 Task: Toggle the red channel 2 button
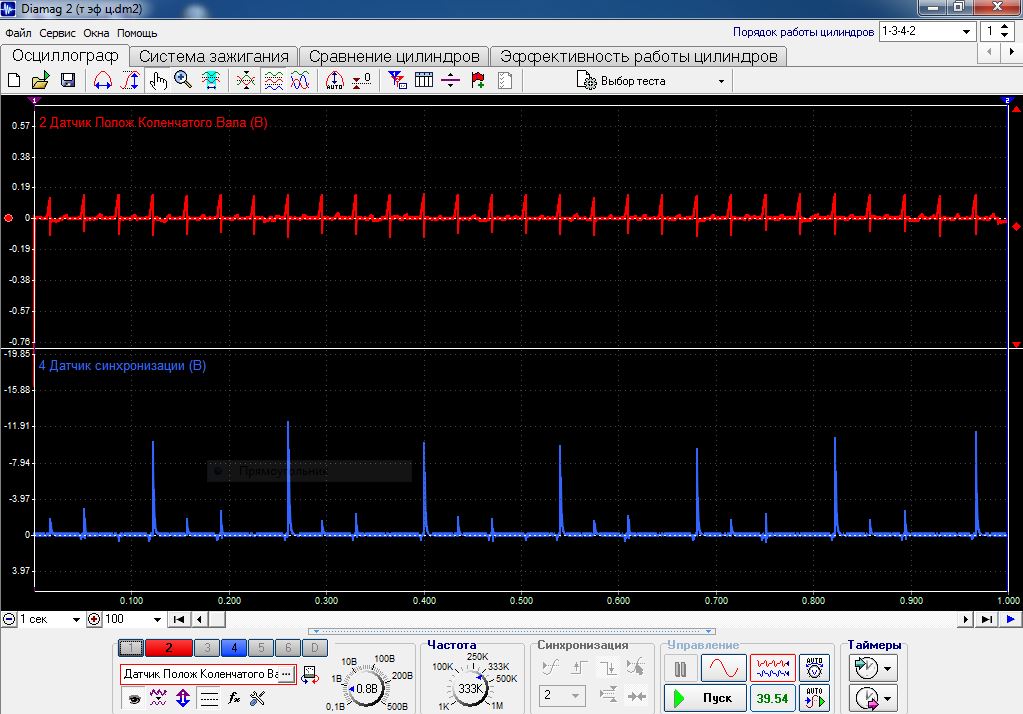click(x=168, y=647)
